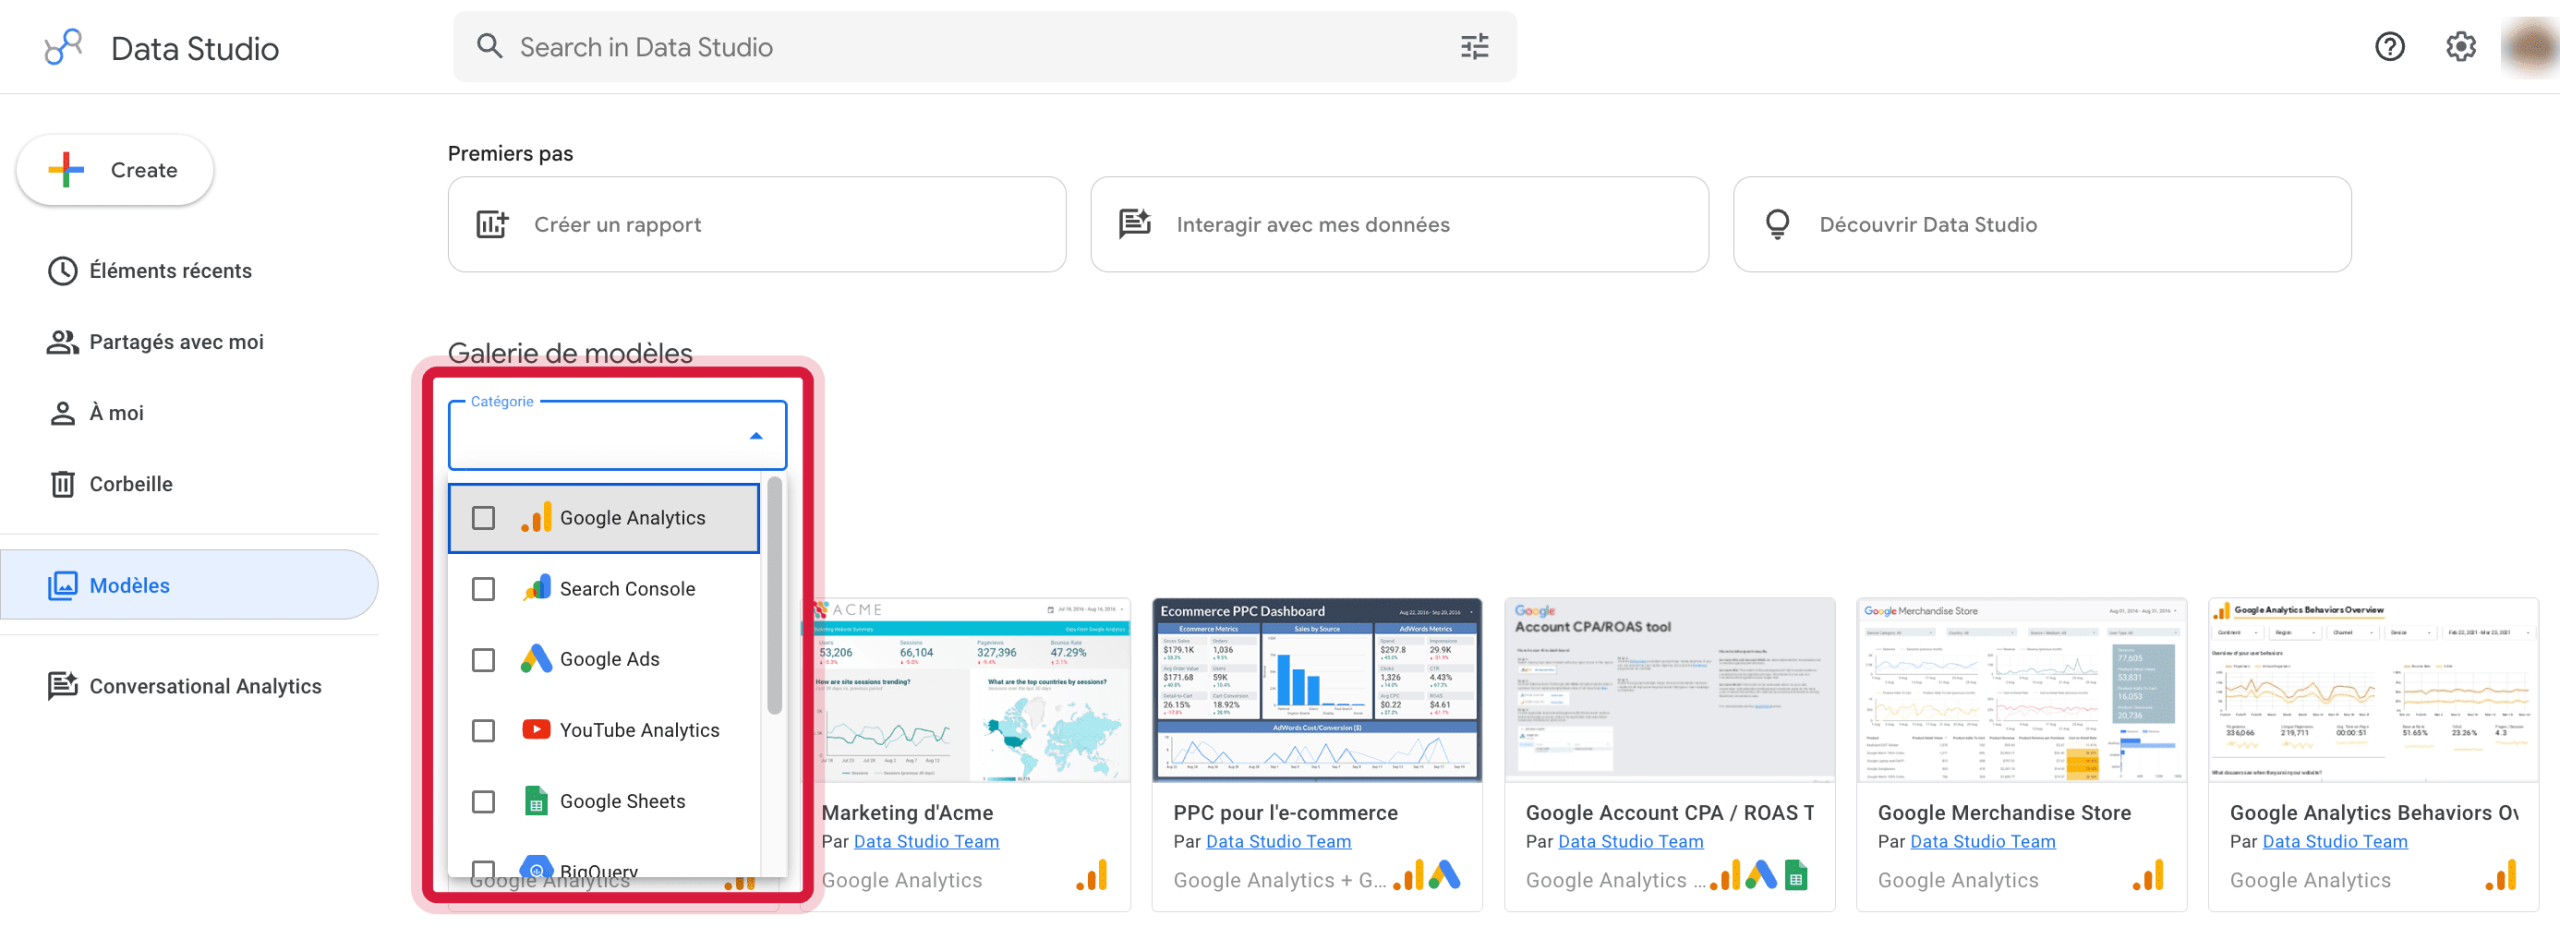This screenshot has width=2560, height=951.
Task: Check the Search Console checkbox
Action: (483, 589)
